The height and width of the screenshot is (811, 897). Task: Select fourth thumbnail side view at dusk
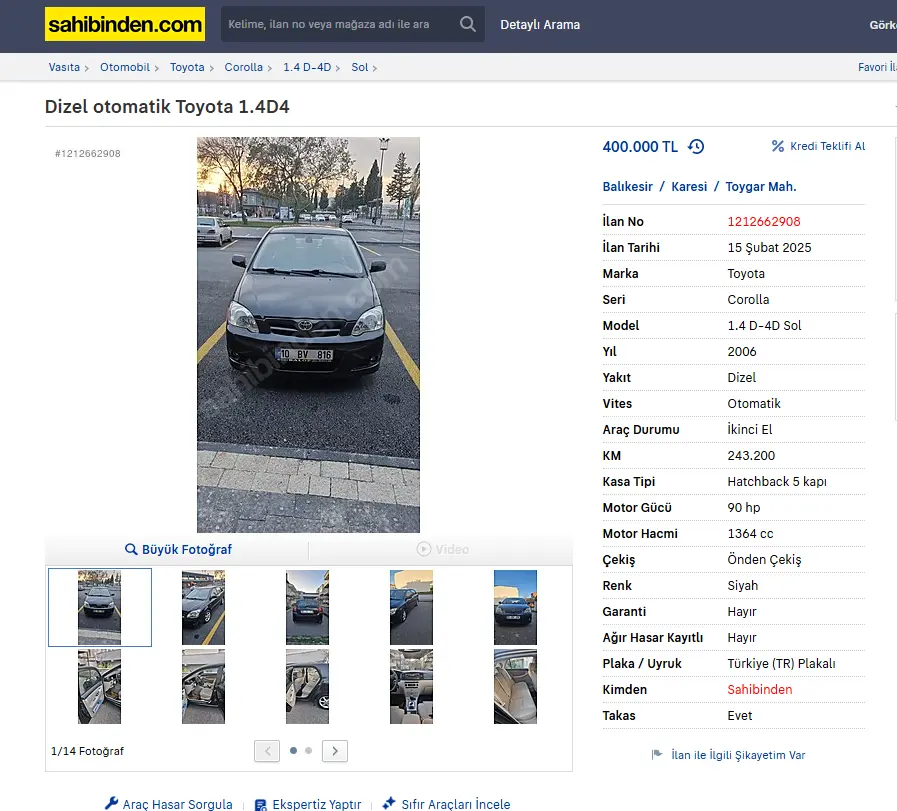pyautogui.click(x=411, y=607)
